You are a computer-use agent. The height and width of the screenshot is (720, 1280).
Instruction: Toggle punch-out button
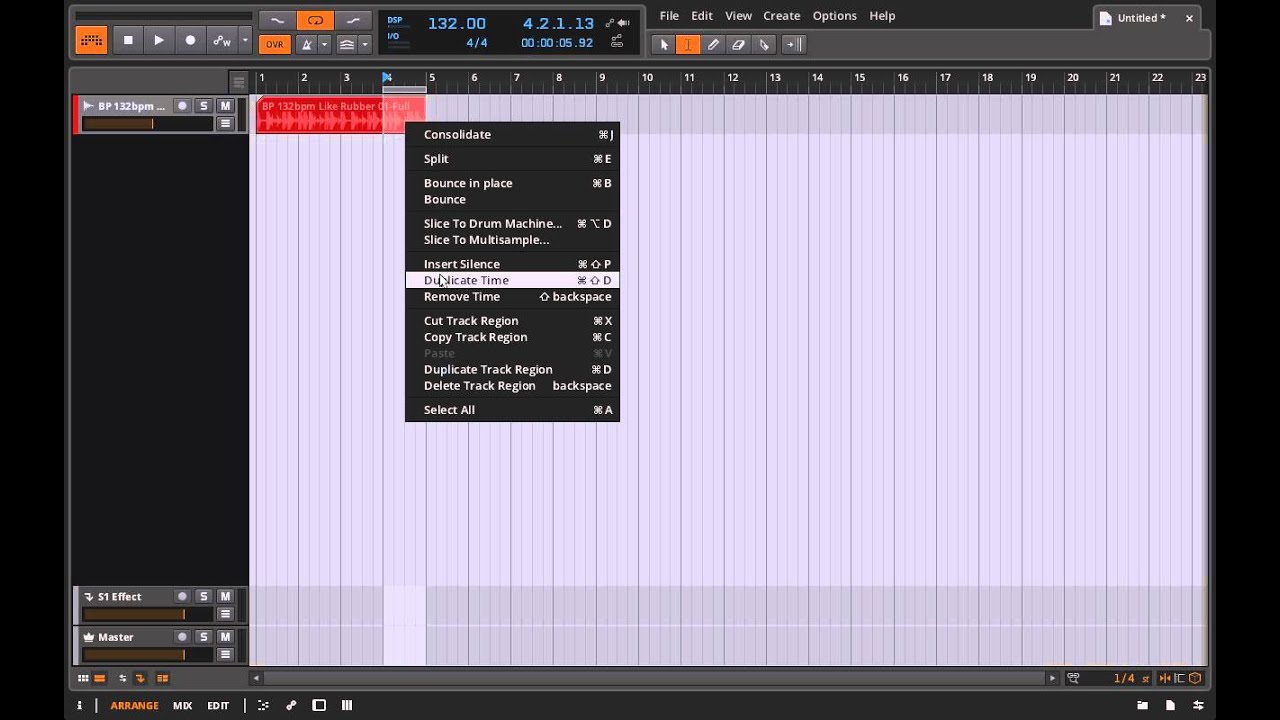pos(353,20)
